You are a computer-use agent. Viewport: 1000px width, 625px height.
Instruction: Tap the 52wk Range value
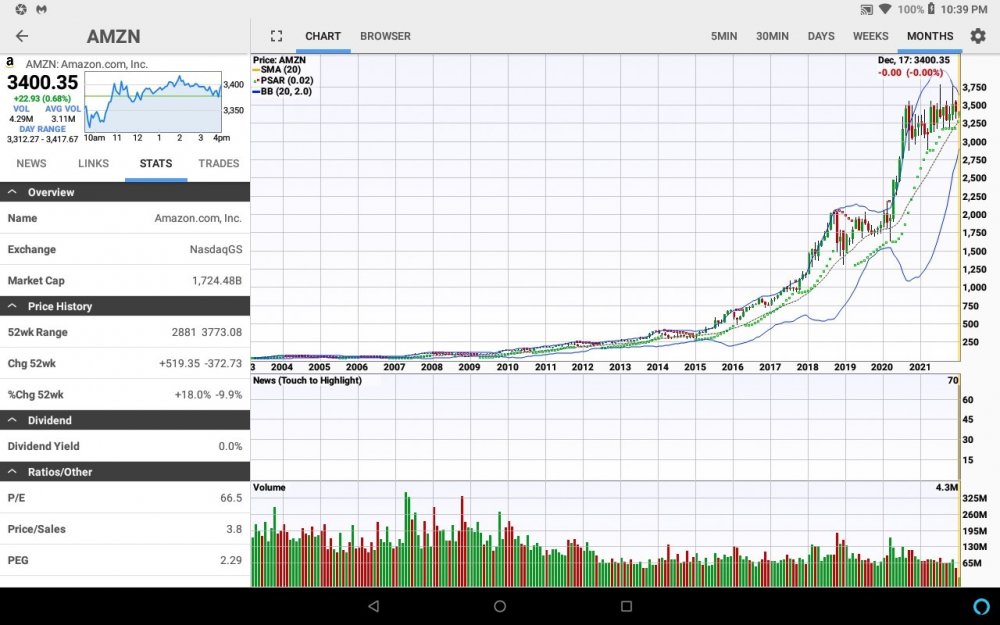pos(207,332)
